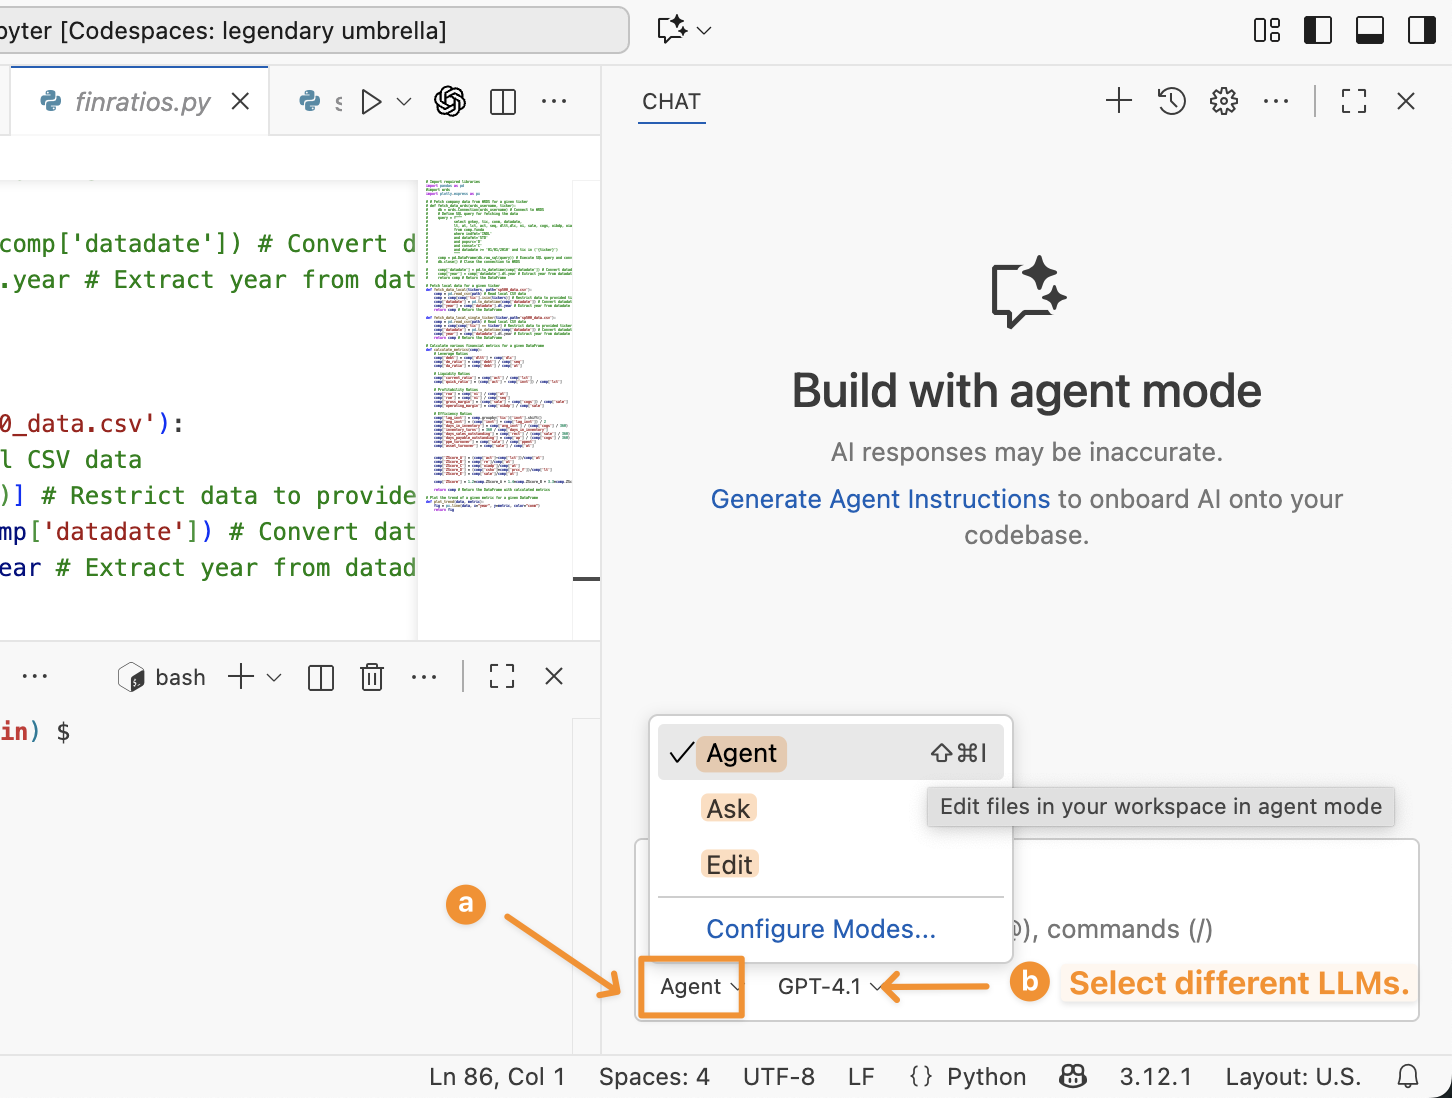Screen dimensions: 1452x1098
Task: Open Copilot status icon in status bar
Action: point(1073,1076)
